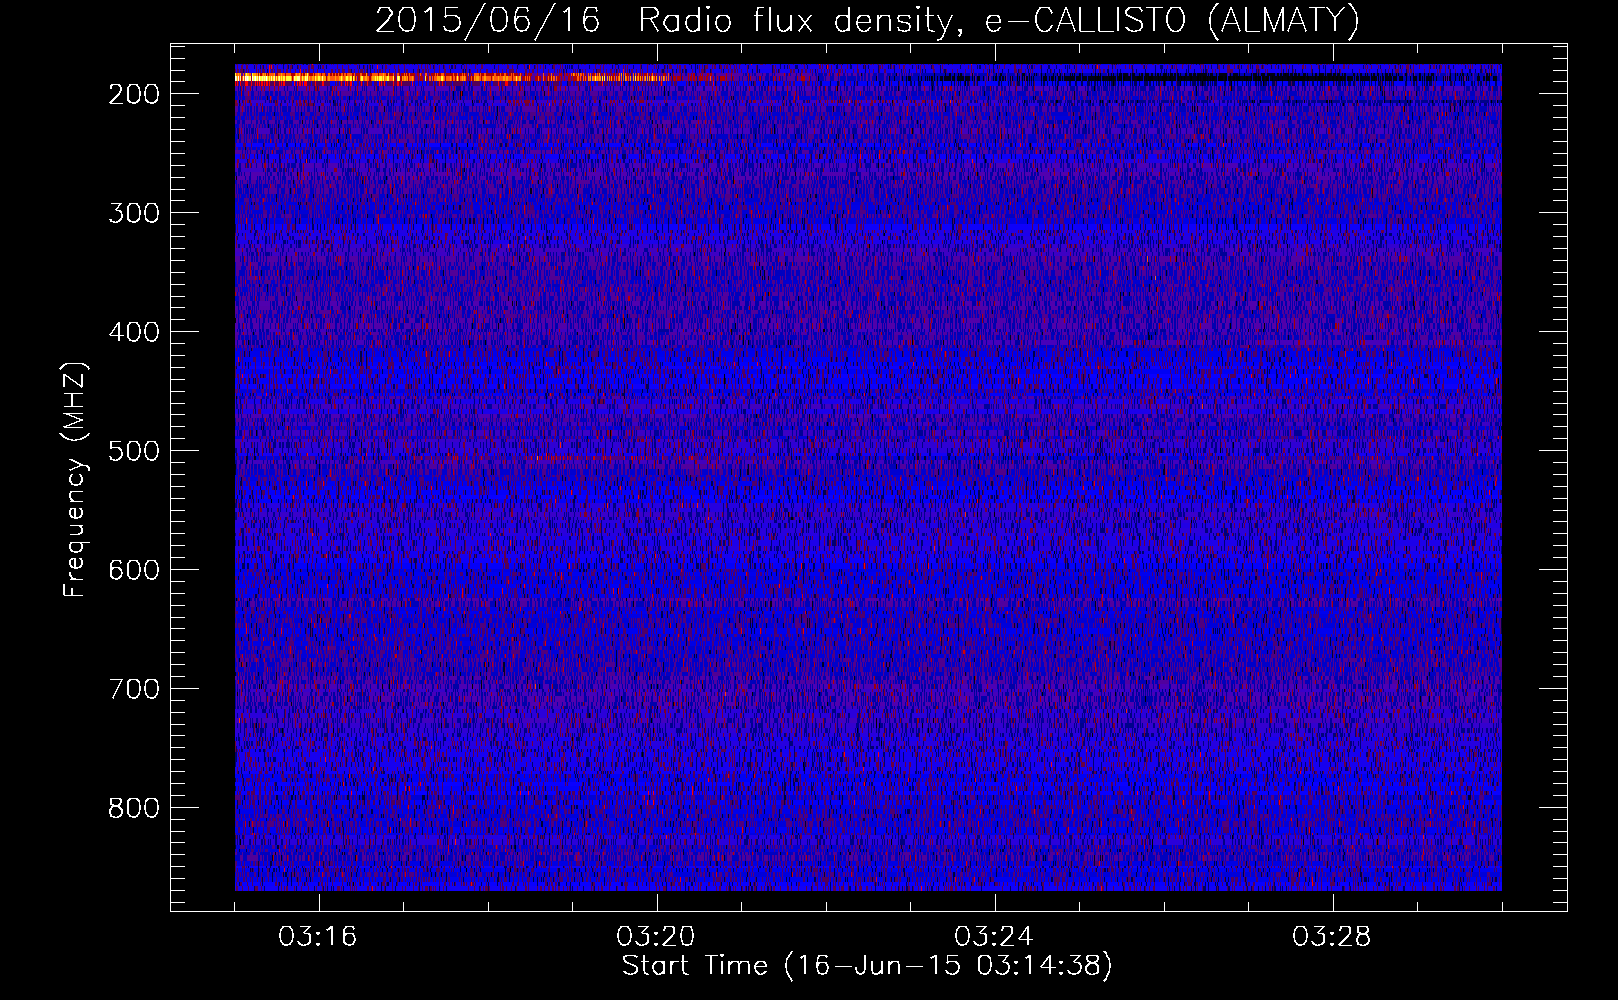
Task: Click the 03:16 time tick label
Action: coord(317,937)
